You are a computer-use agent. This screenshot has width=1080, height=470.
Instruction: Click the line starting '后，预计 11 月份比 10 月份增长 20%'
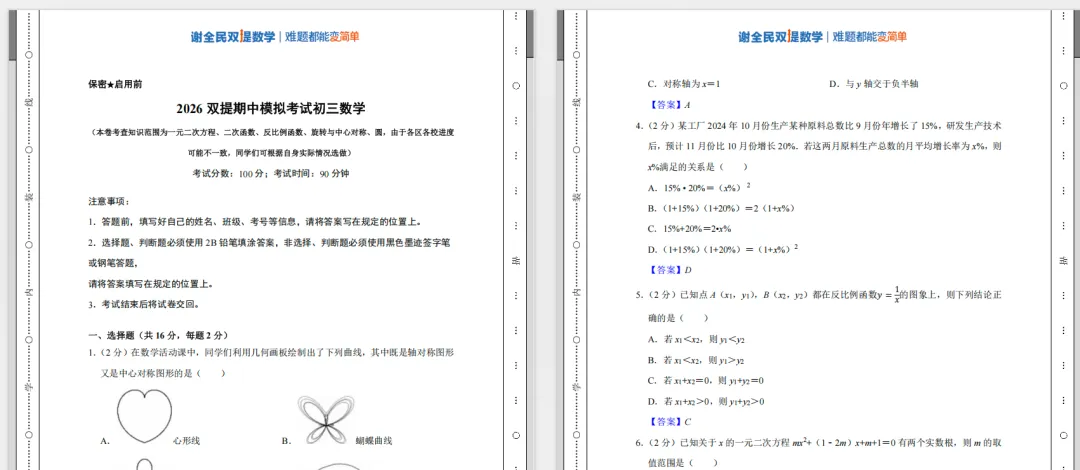pos(824,146)
